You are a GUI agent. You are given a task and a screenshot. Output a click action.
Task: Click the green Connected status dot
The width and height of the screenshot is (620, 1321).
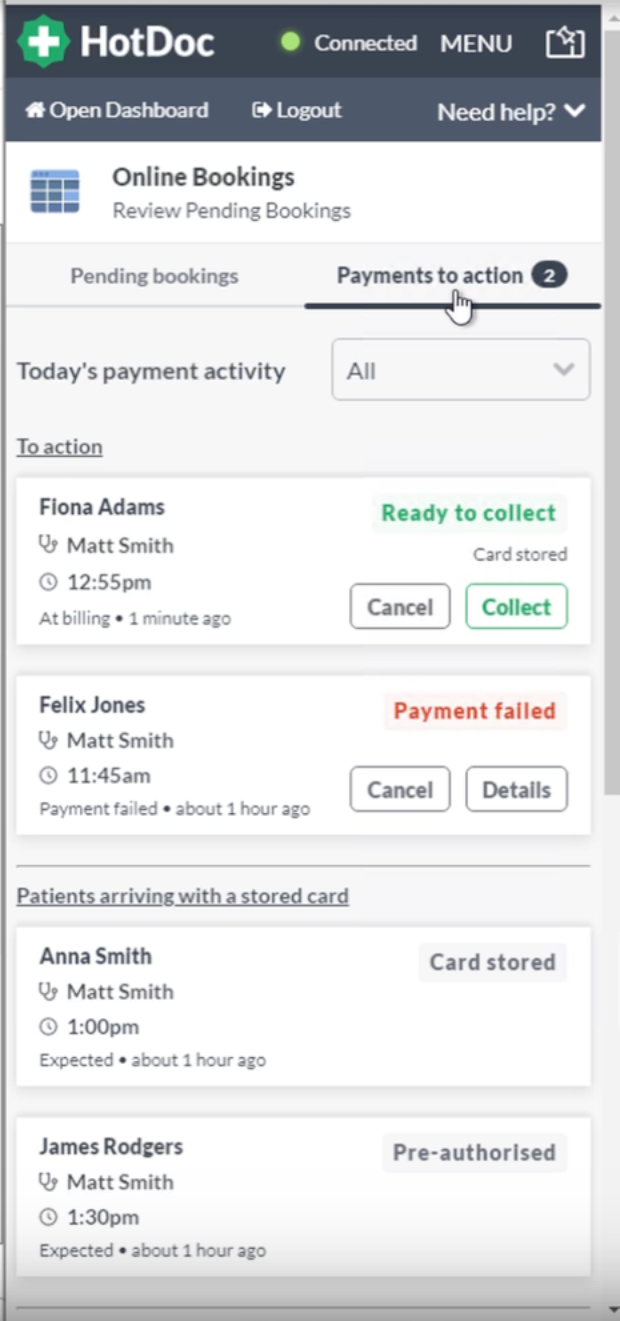tap(290, 43)
